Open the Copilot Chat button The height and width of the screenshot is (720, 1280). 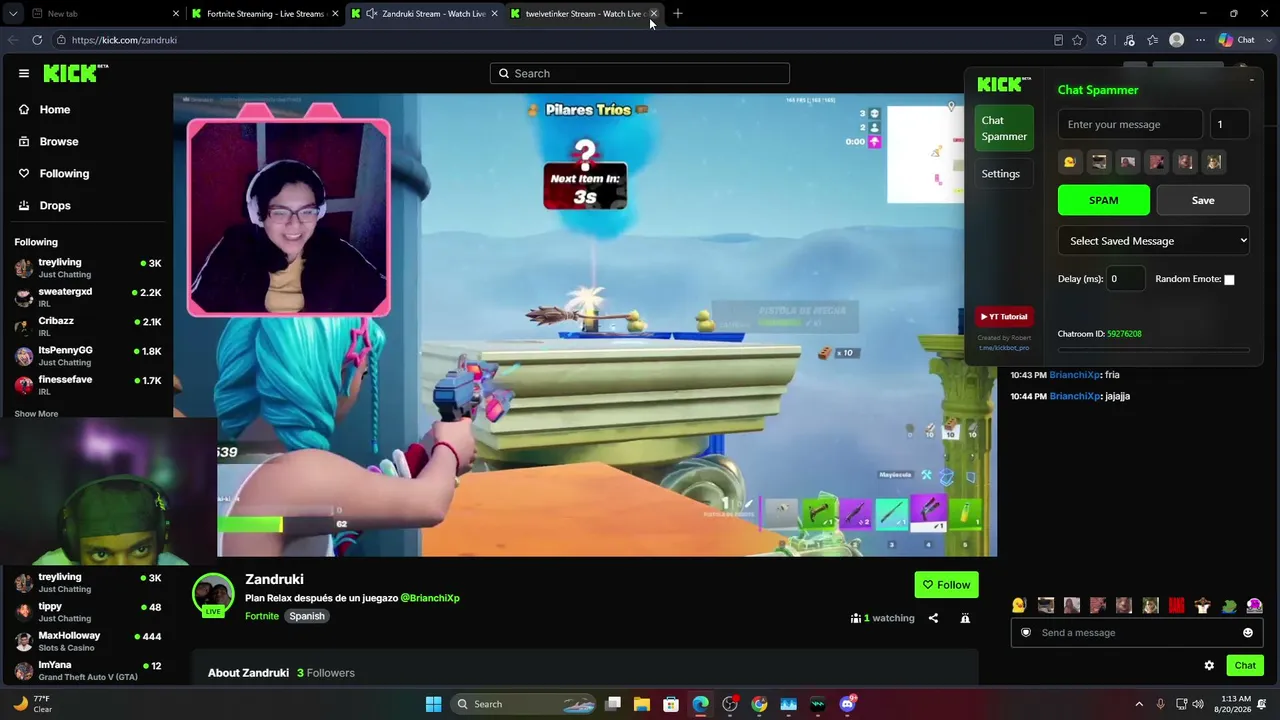coord(1237,40)
